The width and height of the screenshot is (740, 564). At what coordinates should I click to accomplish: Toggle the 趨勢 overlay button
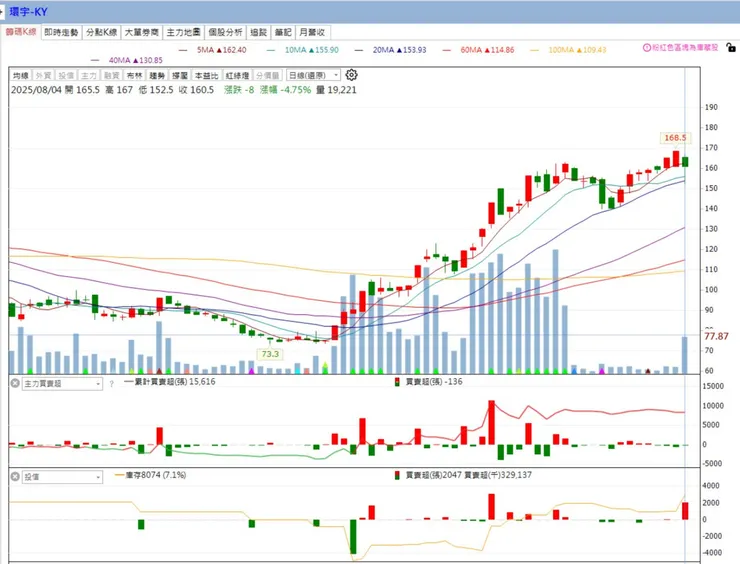157,76
